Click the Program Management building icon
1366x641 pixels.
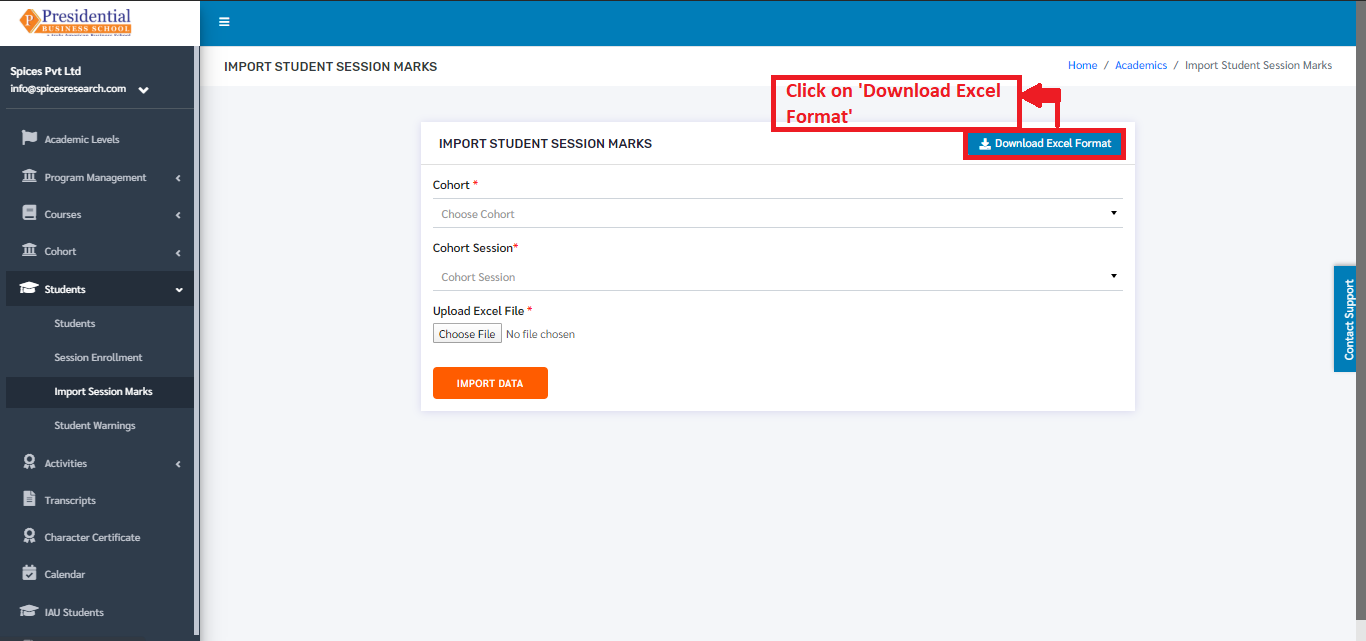pyautogui.click(x=29, y=176)
